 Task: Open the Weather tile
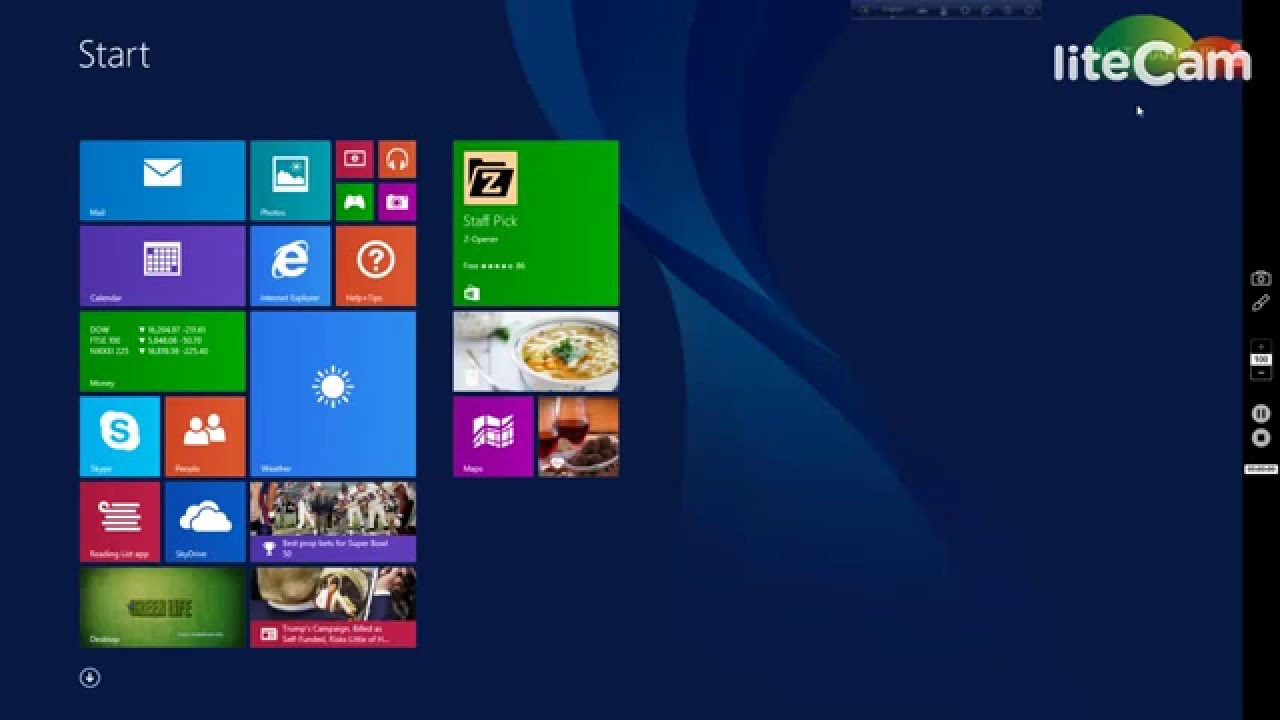pos(333,393)
